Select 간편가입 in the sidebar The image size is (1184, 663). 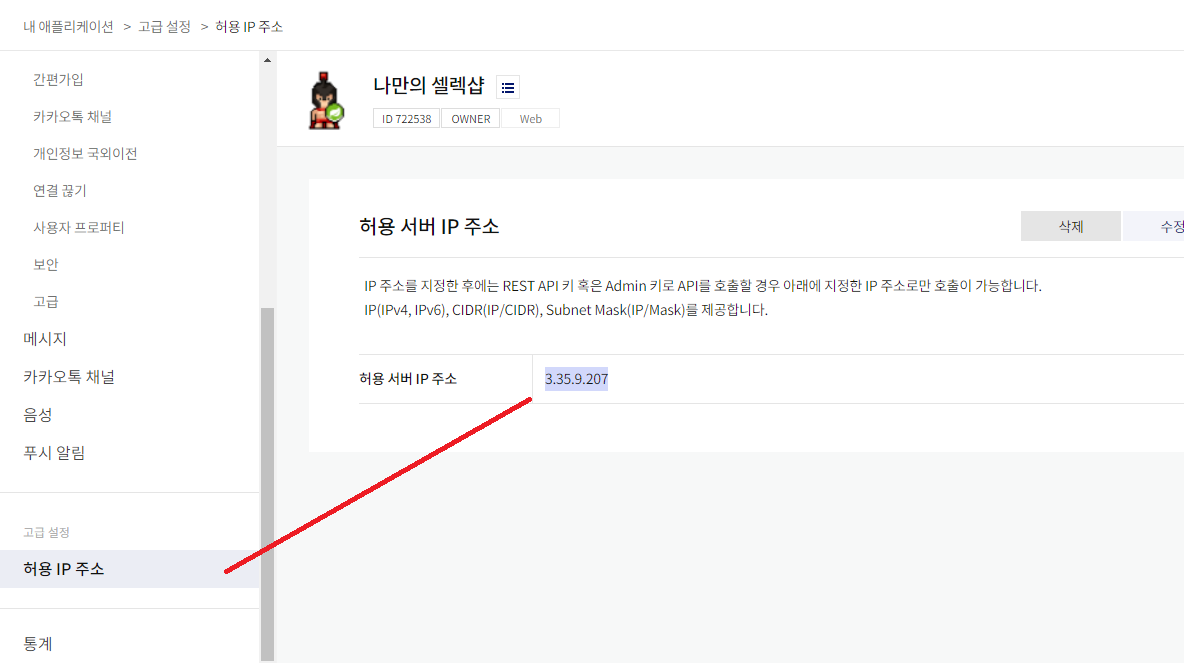click(x=58, y=79)
